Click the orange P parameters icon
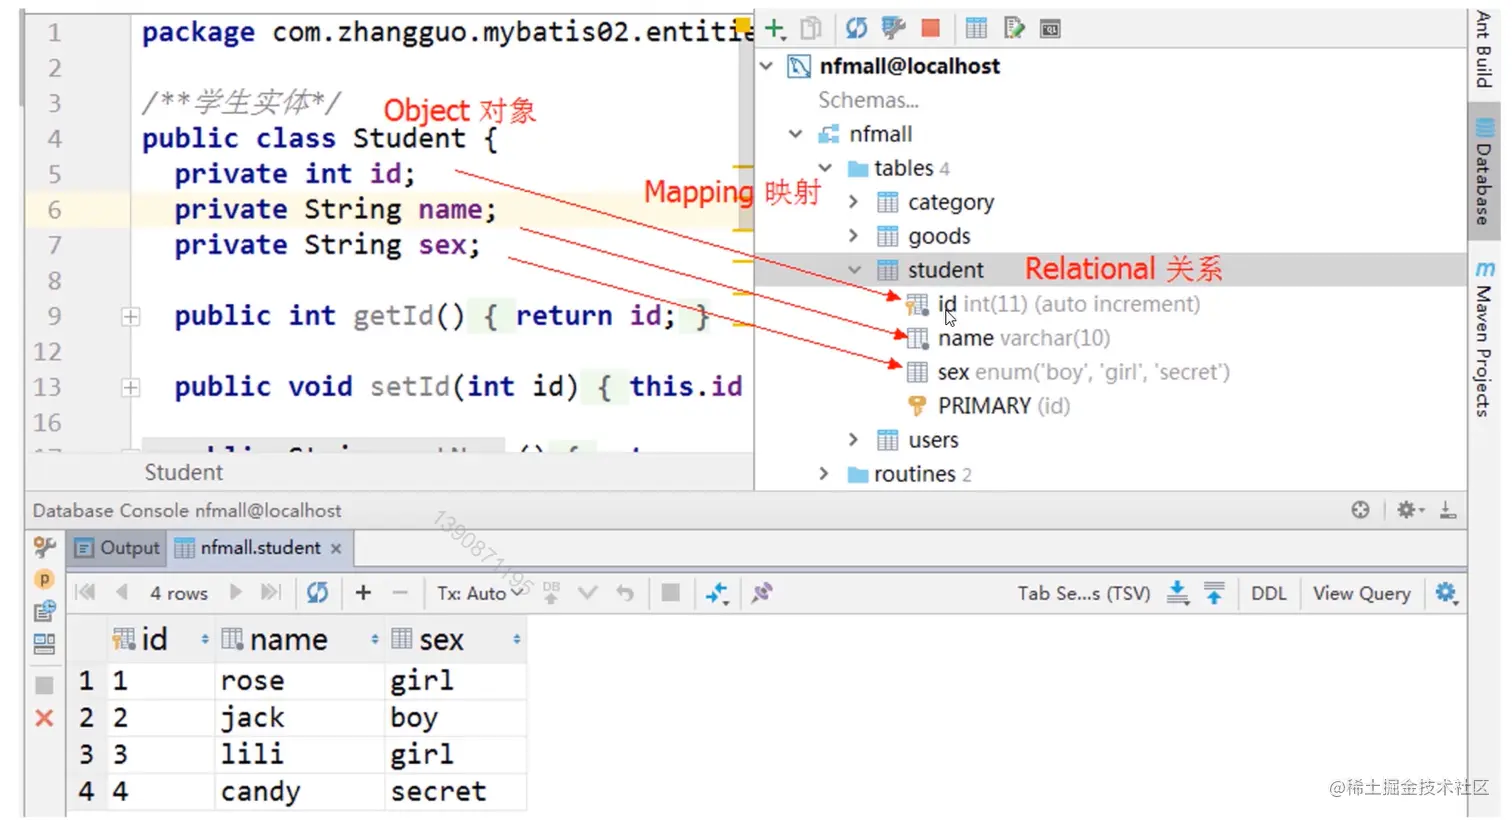The image size is (1512, 820). tap(44, 579)
